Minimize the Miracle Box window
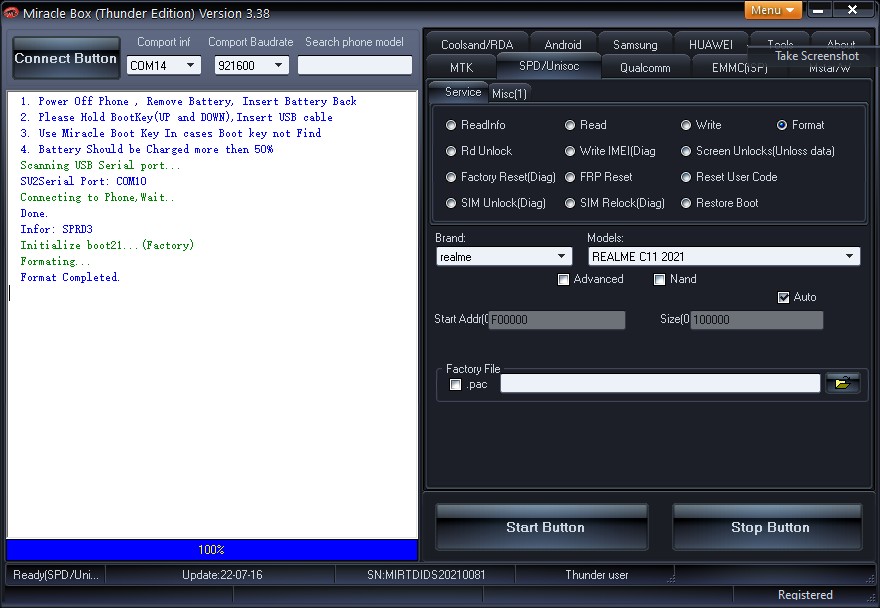The width and height of the screenshot is (880, 608). 819,10
